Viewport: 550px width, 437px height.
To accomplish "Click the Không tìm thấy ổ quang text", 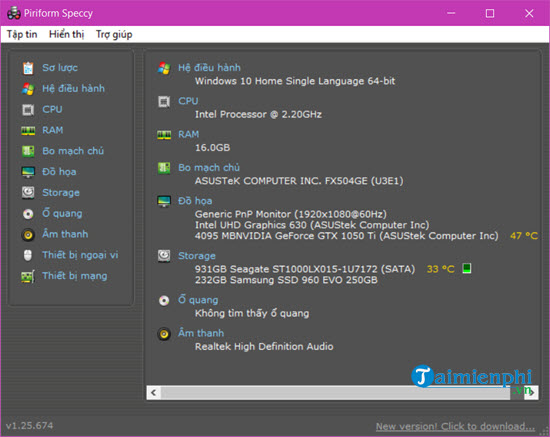I will pyautogui.click(x=252, y=313).
